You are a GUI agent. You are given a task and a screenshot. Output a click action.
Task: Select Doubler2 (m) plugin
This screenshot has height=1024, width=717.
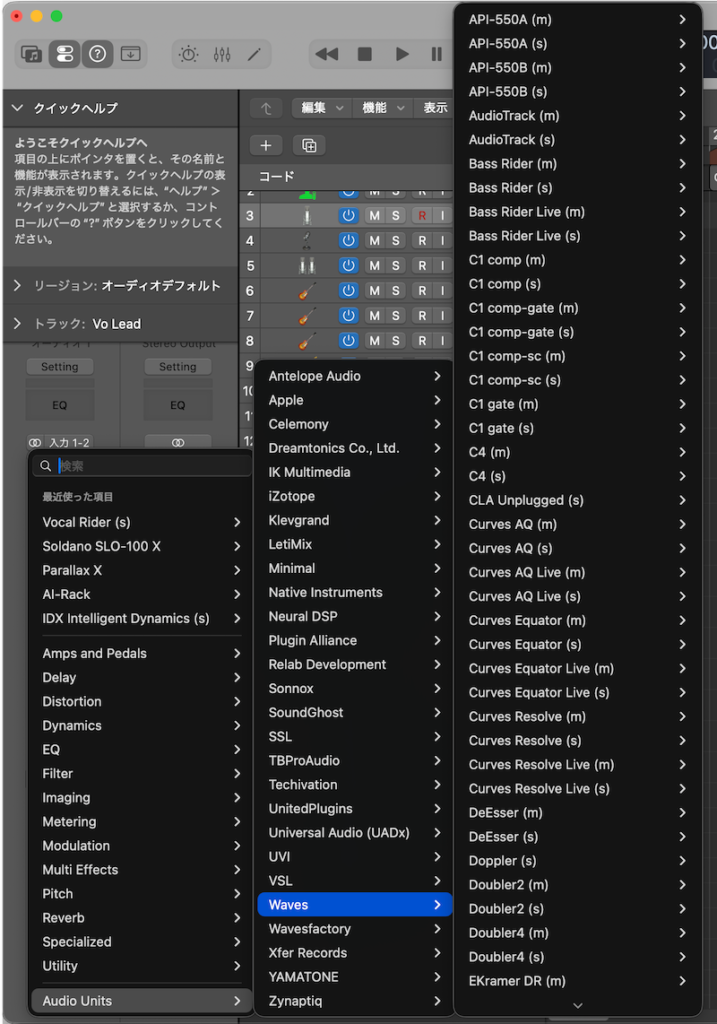(x=577, y=884)
